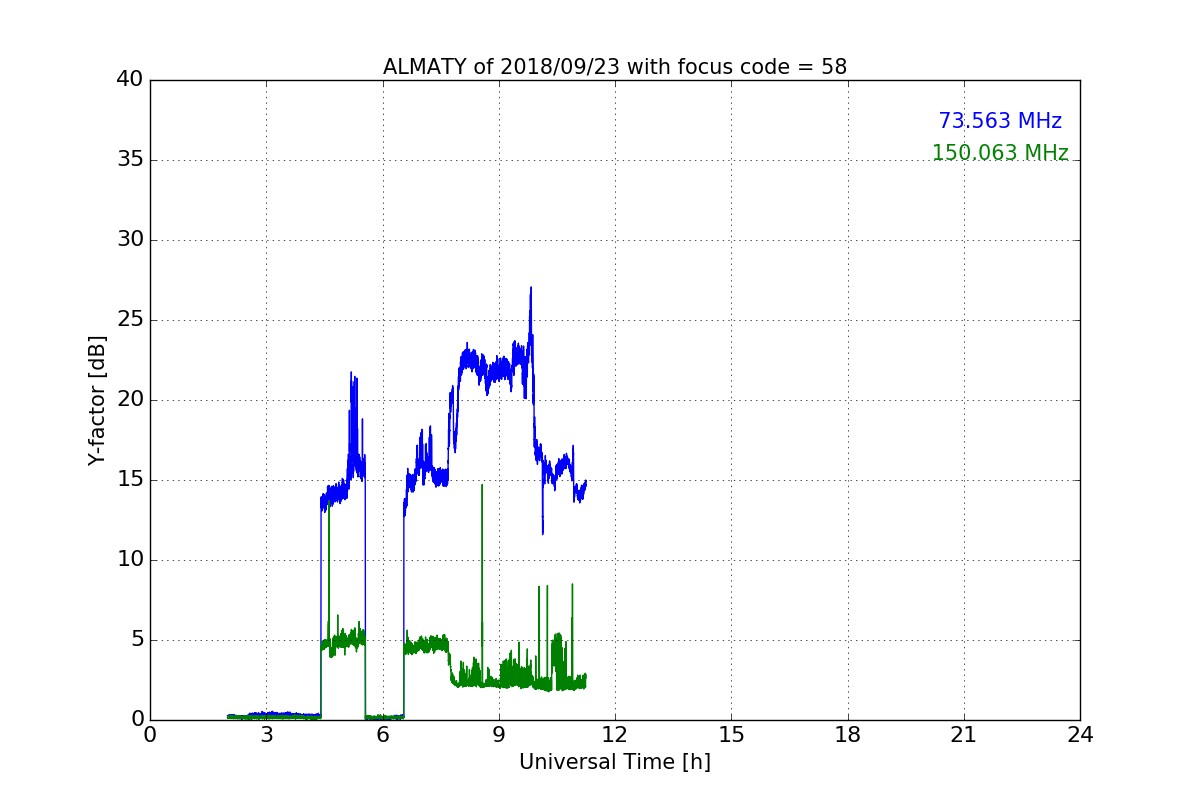The height and width of the screenshot is (800, 1200).
Task: Click the y-axis tick label '35'
Action: click(x=130, y=160)
